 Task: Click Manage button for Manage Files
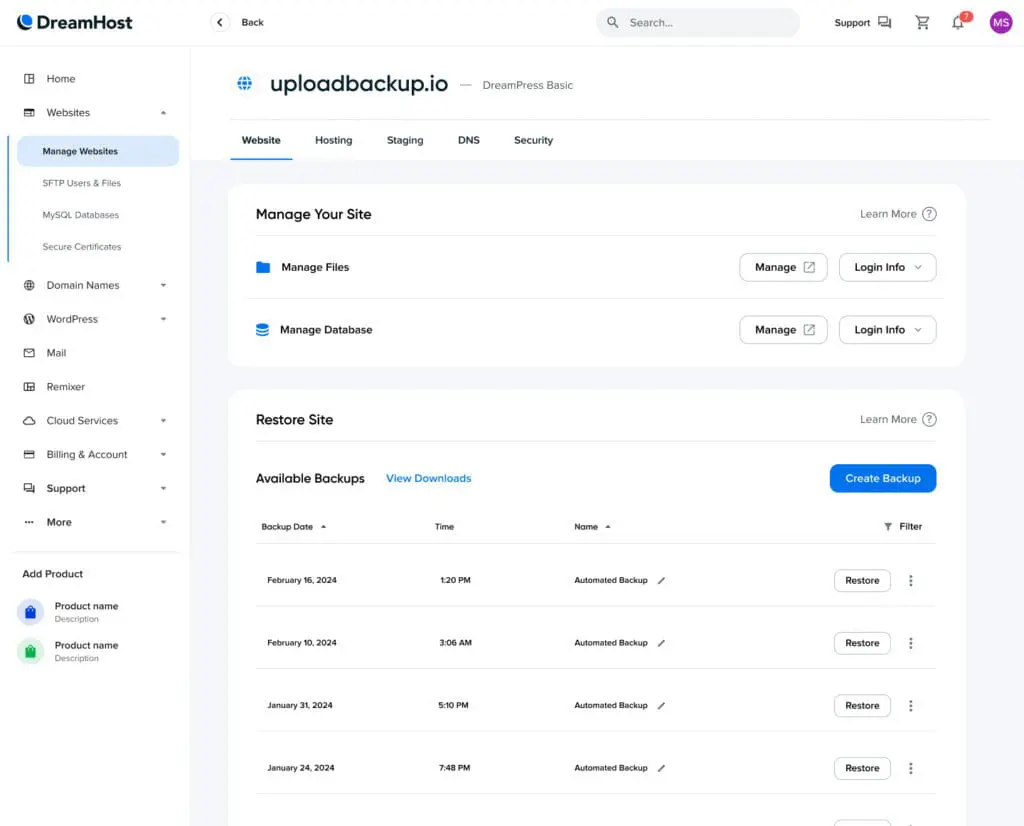[784, 267]
